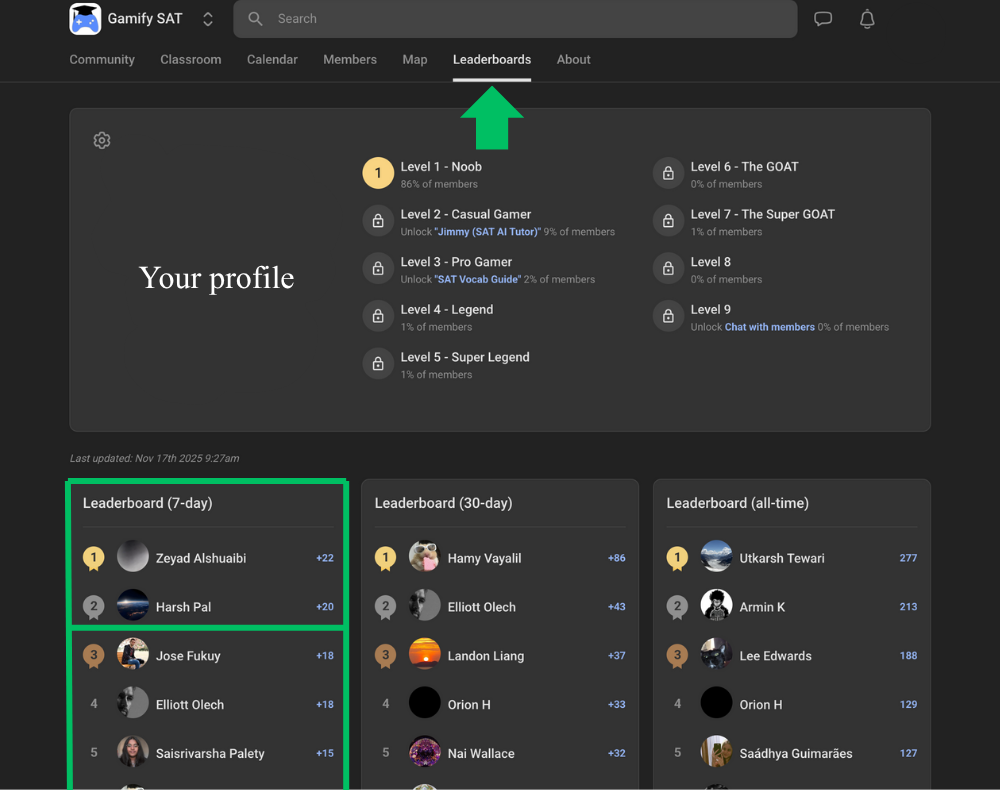Open the notifications bell
Viewport: 1000px width, 790px height.
[867, 19]
